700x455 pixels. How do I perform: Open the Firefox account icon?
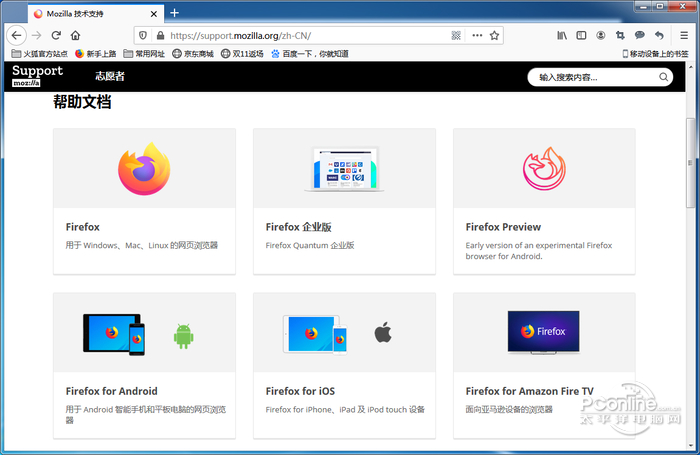tap(601, 35)
